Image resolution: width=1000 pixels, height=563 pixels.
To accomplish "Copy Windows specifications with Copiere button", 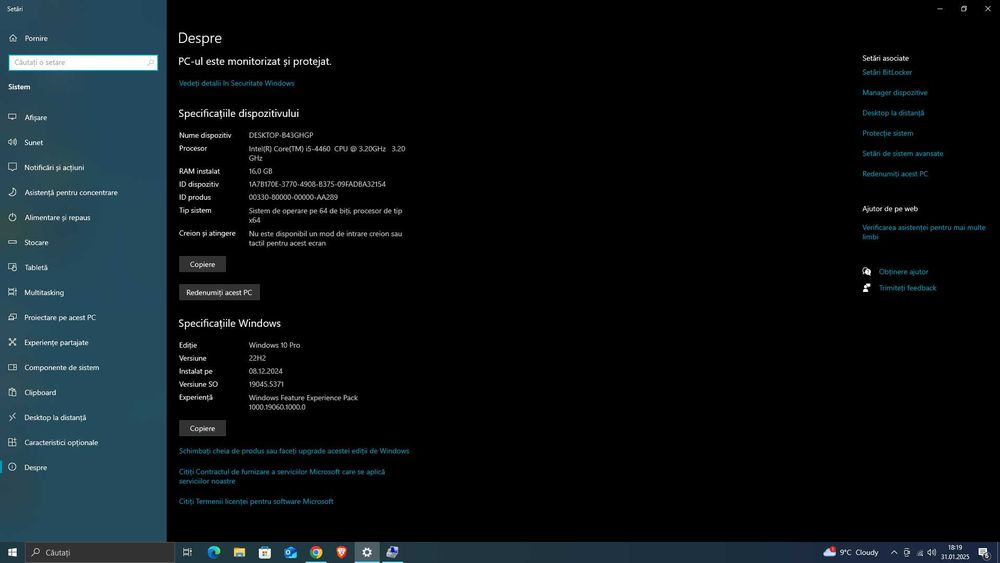I will point(202,428).
